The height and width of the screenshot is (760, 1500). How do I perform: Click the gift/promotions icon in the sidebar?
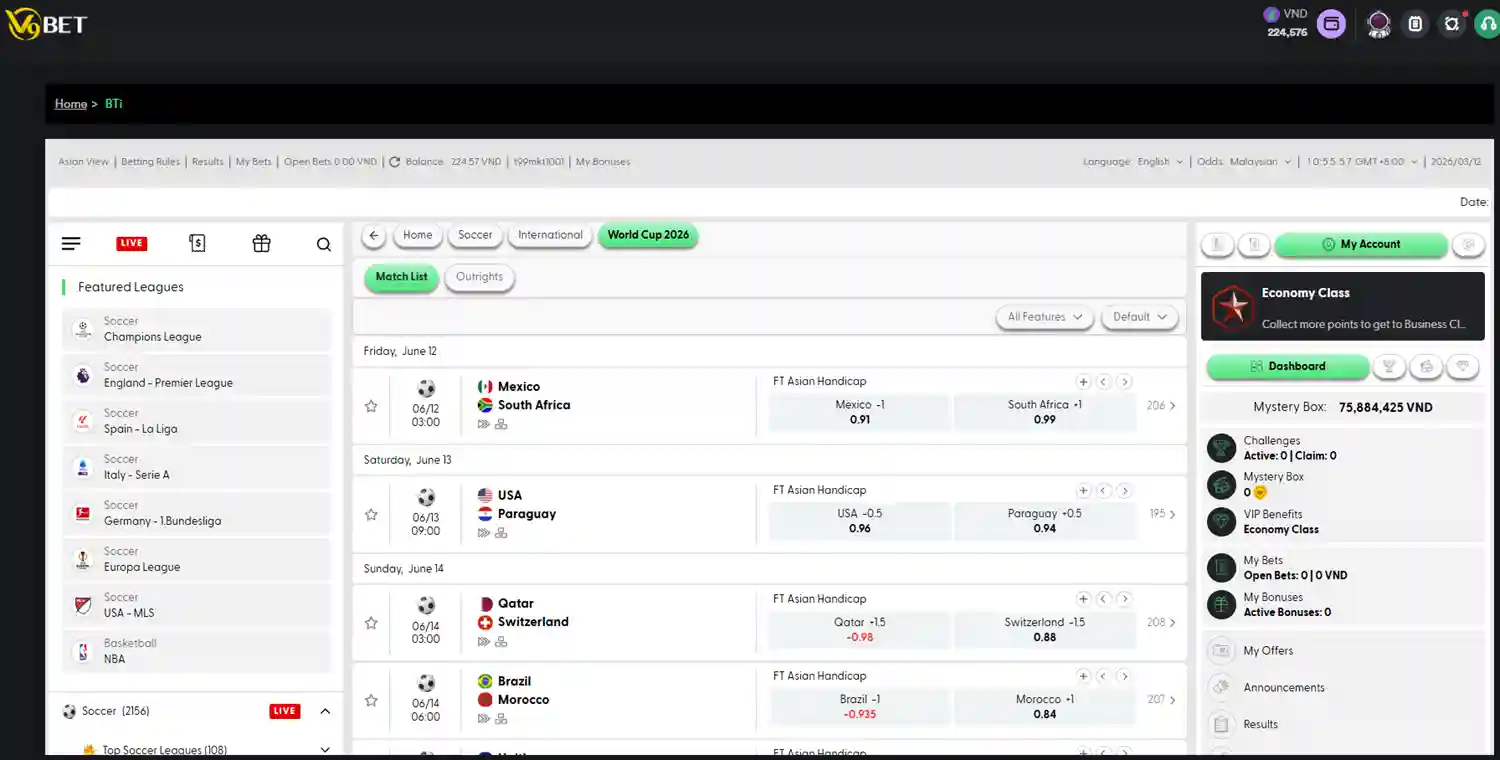pyautogui.click(x=261, y=243)
